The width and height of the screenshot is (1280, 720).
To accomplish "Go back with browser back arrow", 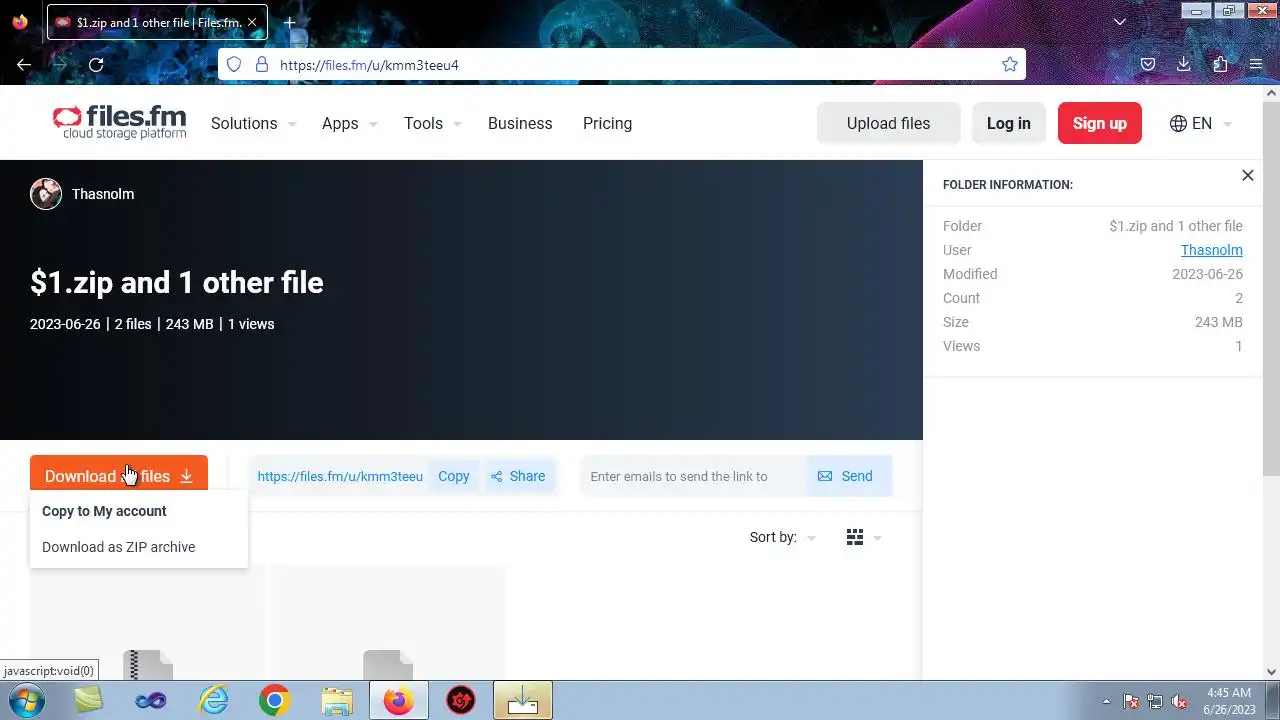I will coord(24,65).
